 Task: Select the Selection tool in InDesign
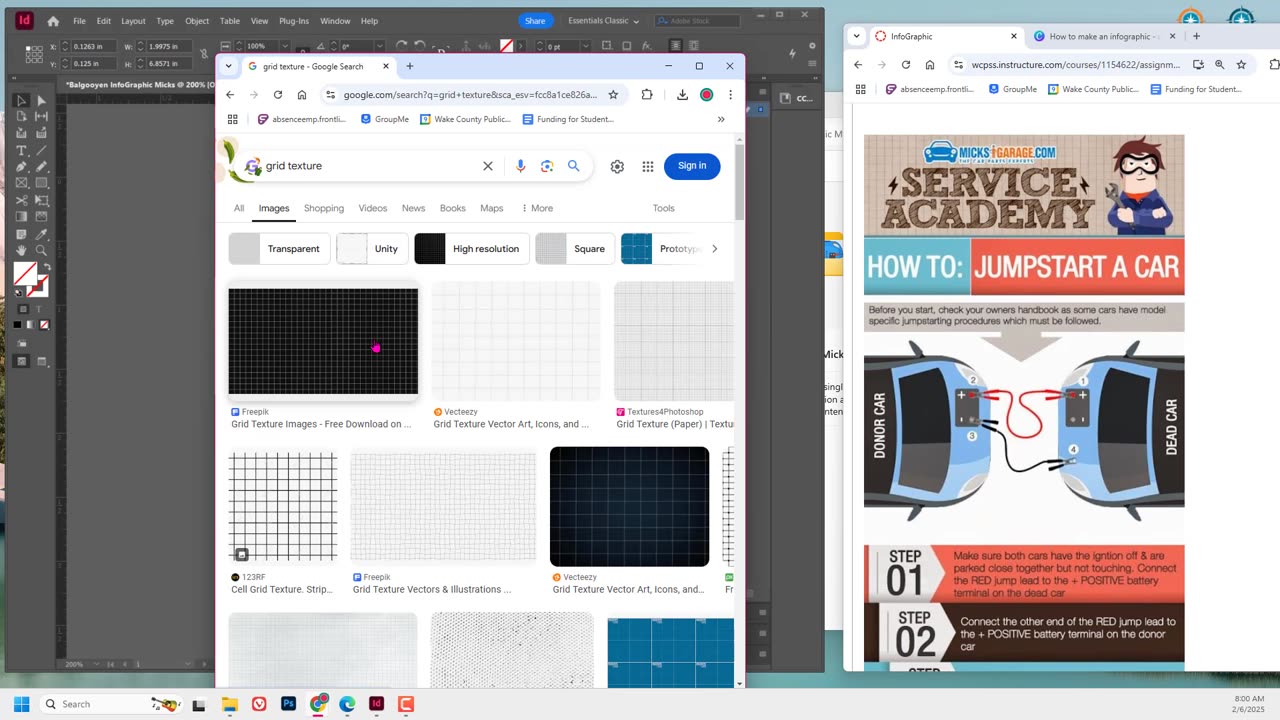coord(21,100)
